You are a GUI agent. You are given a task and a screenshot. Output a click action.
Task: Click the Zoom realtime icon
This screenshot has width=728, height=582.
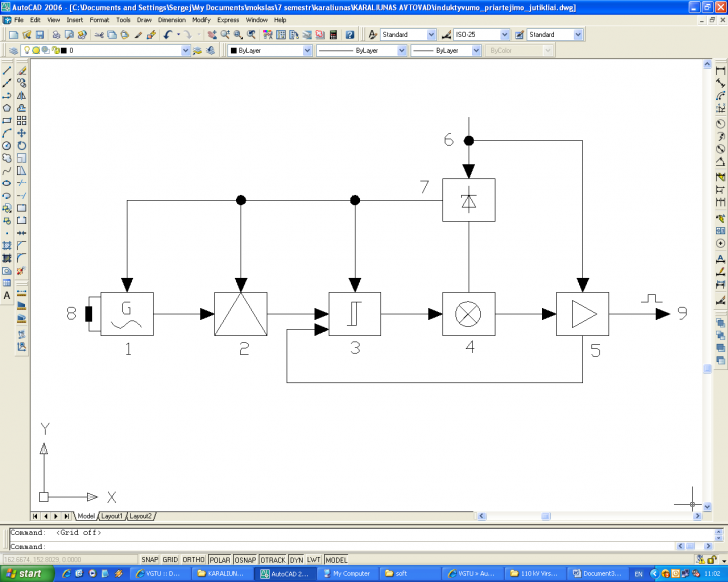(x=225, y=35)
